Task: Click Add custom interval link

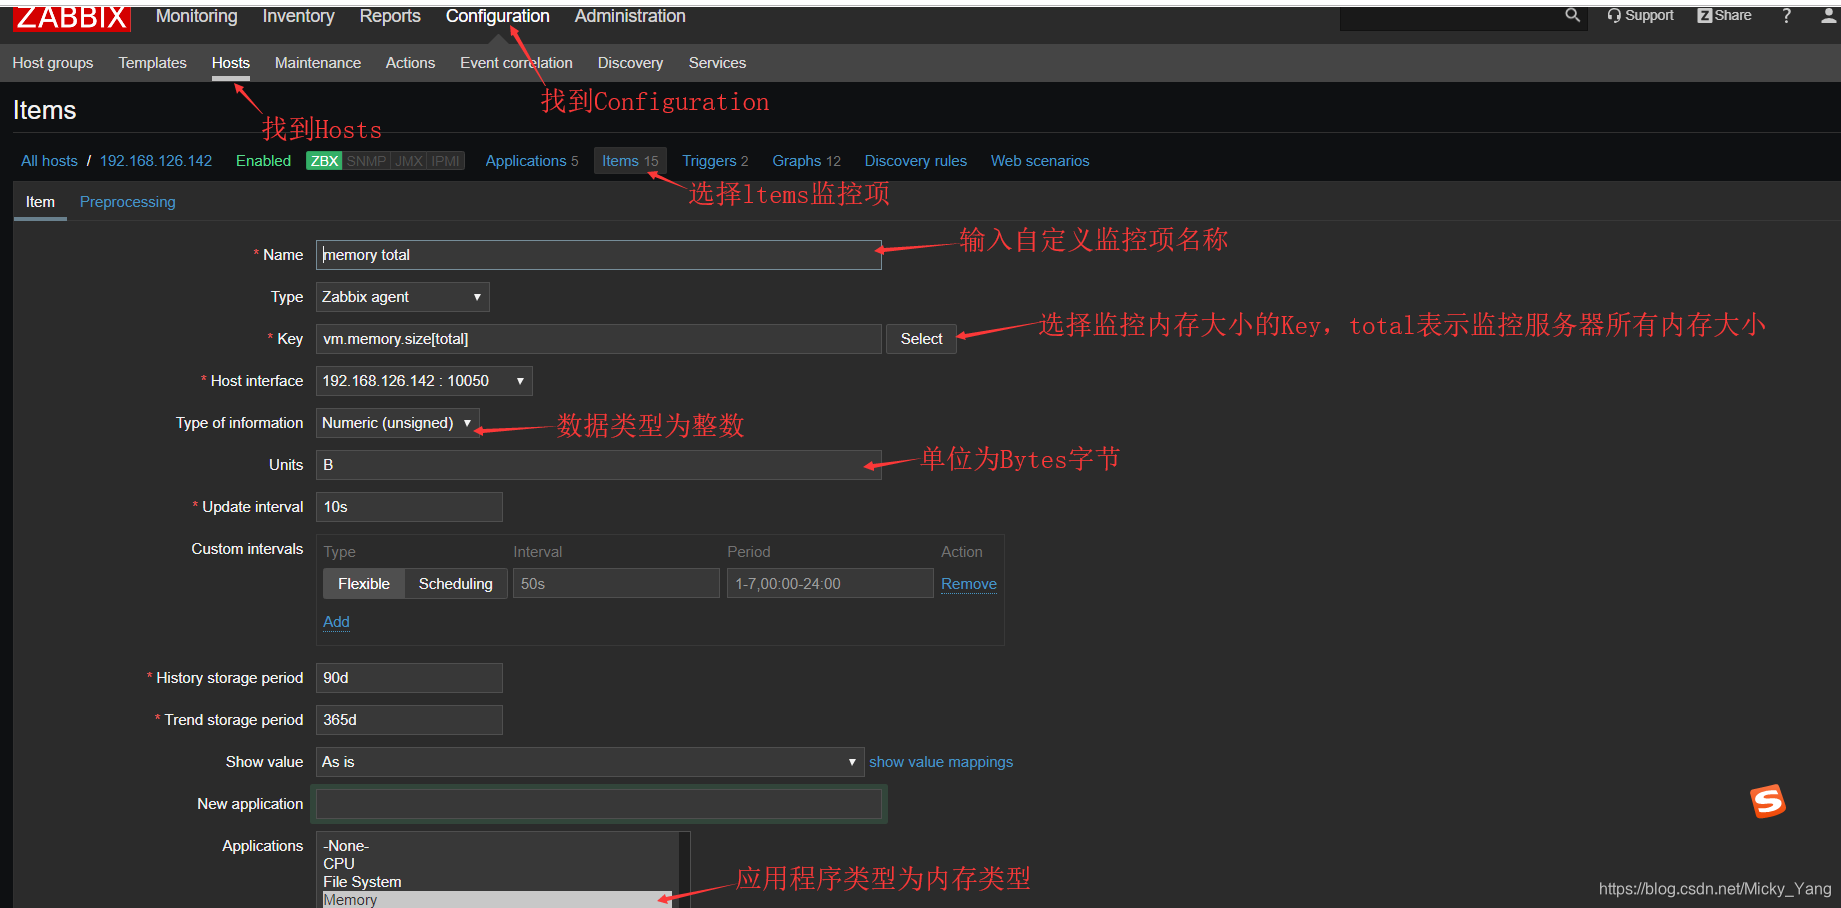Action: (336, 622)
